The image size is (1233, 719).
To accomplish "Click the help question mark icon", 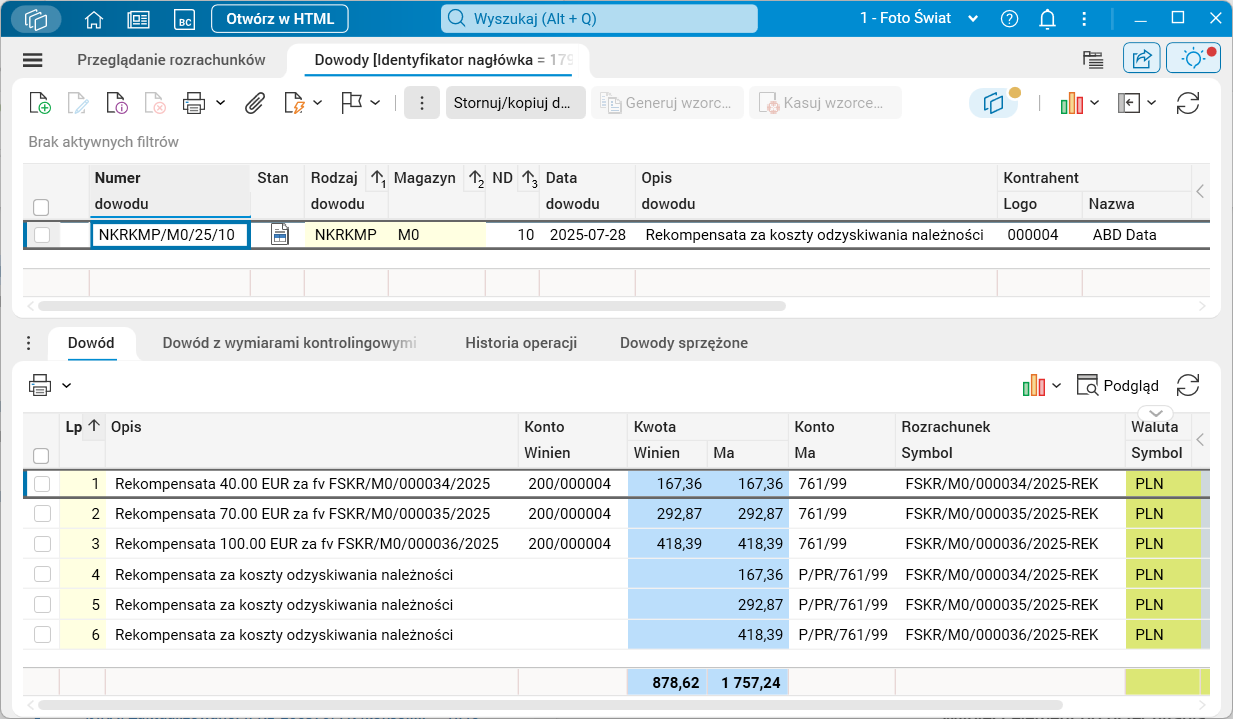I will pos(1009,19).
